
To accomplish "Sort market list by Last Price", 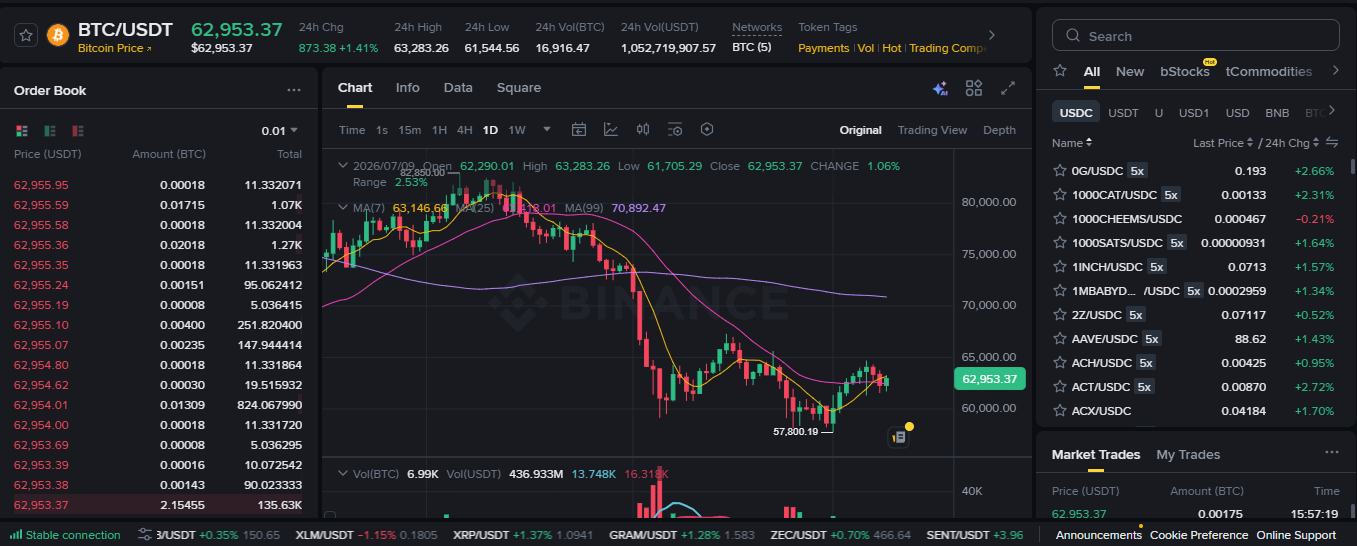I will 1222,143.
